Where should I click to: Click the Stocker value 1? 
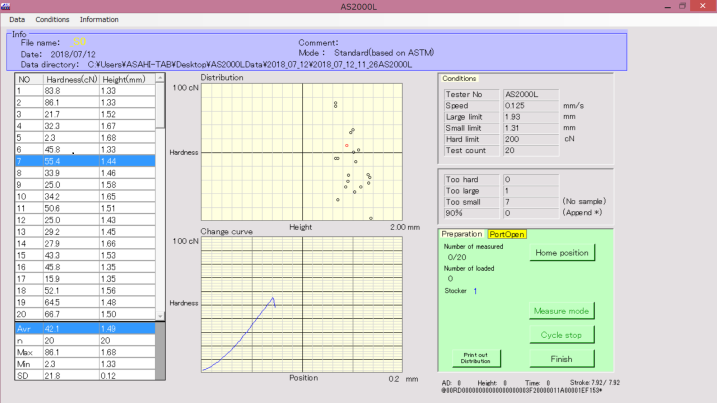point(475,291)
